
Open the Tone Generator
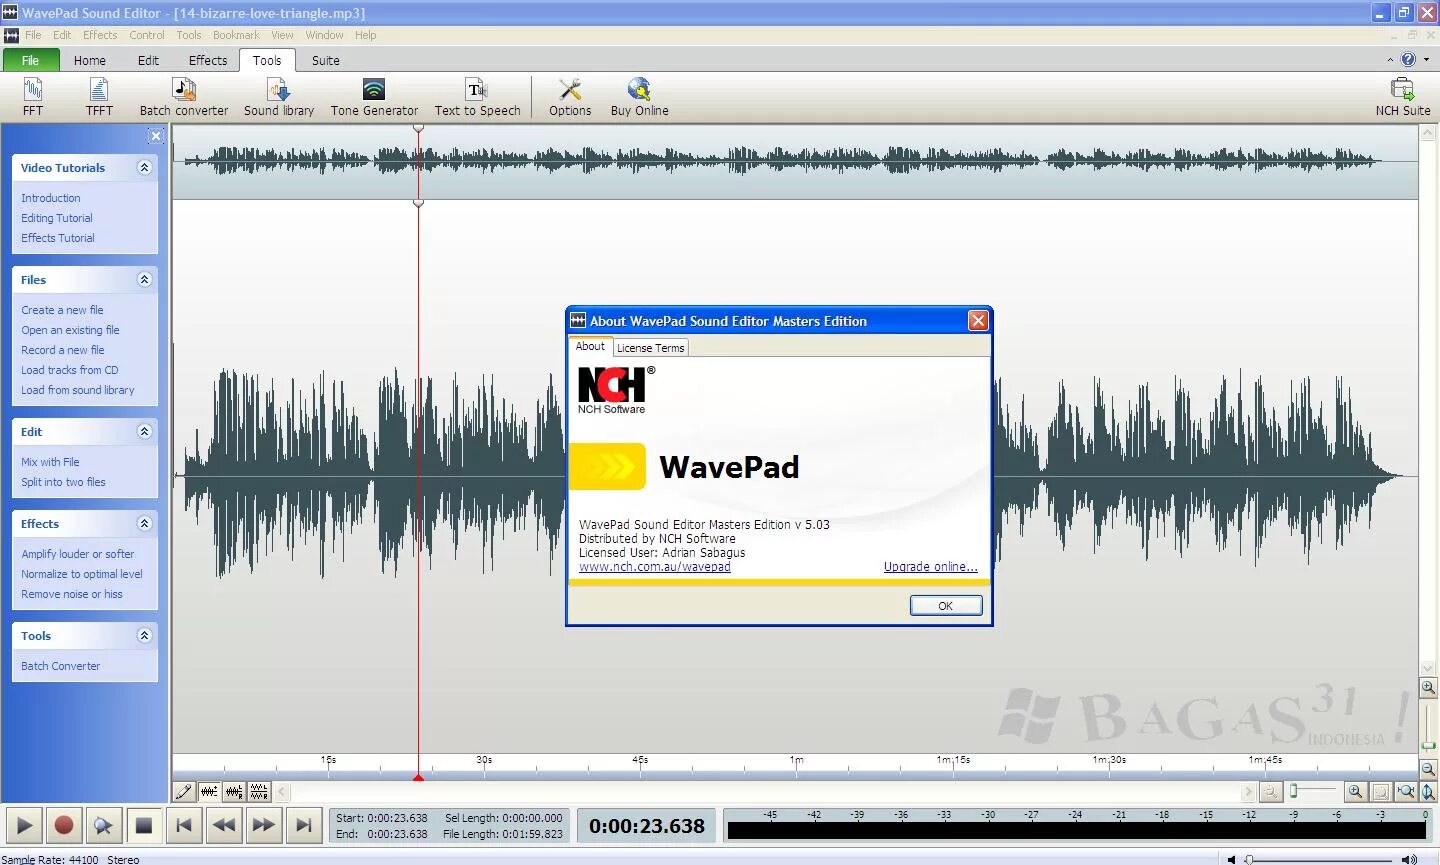[374, 98]
